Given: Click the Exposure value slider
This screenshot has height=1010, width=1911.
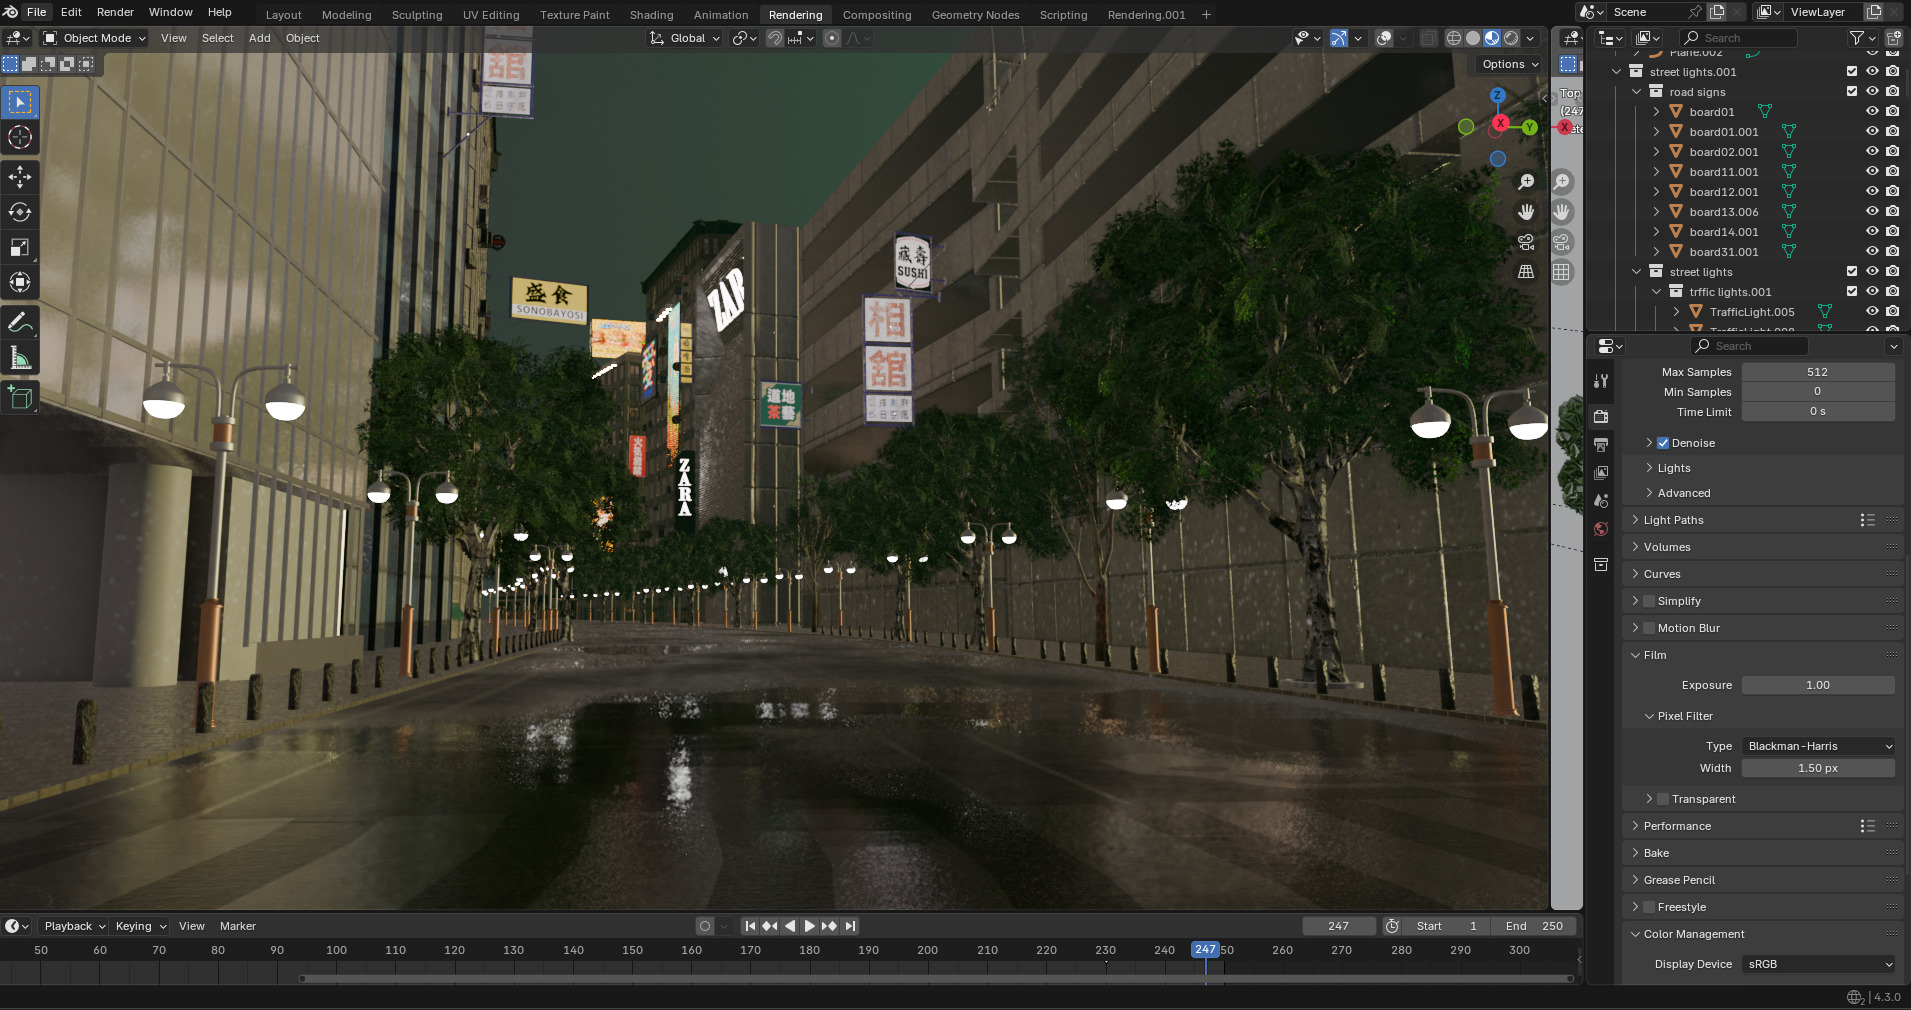Looking at the screenshot, I should coord(1818,685).
